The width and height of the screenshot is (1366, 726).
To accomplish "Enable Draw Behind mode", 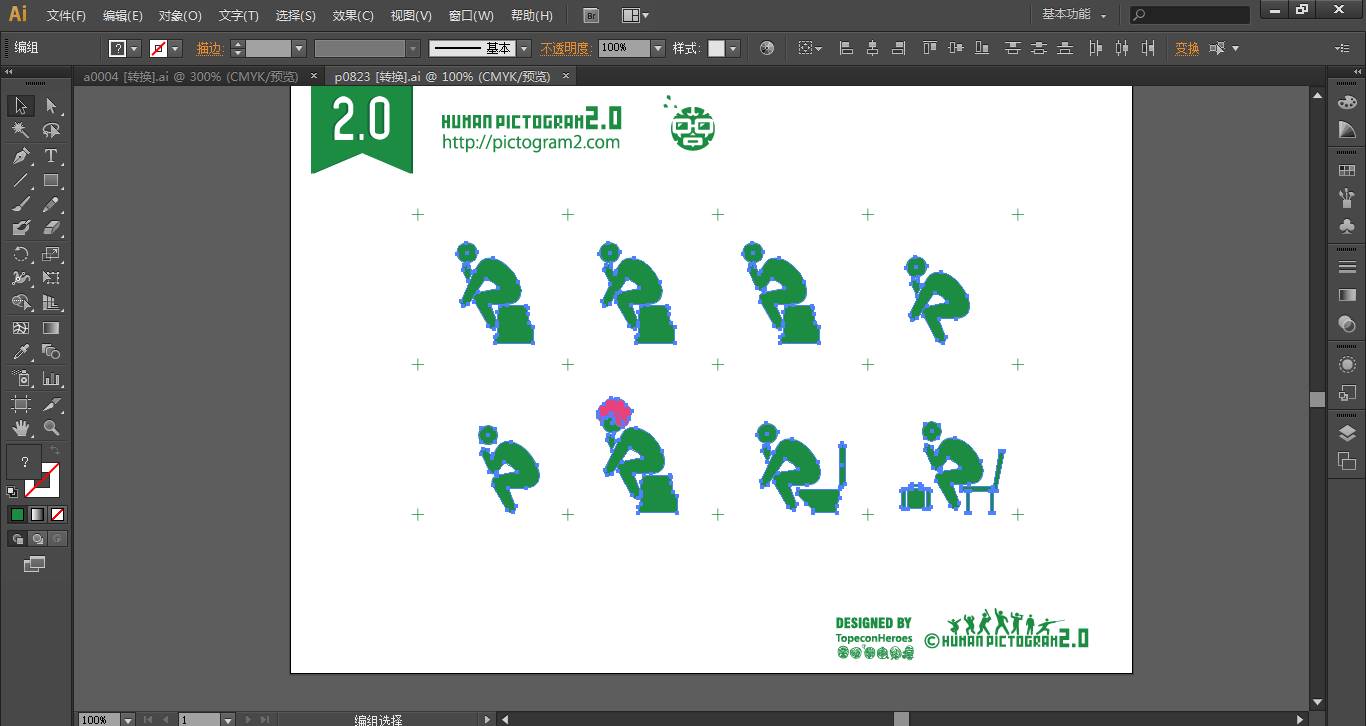I will tap(37, 539).
